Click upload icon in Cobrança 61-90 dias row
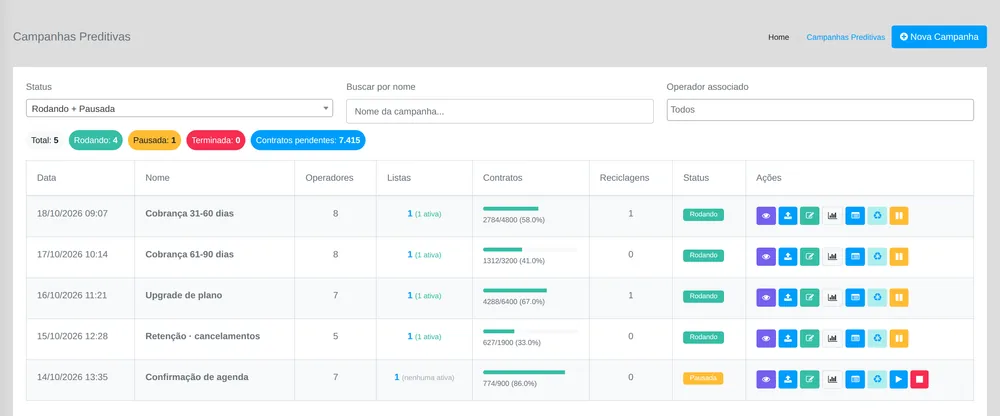Screen dimensions: 1000x416 (x=788, y=256)
